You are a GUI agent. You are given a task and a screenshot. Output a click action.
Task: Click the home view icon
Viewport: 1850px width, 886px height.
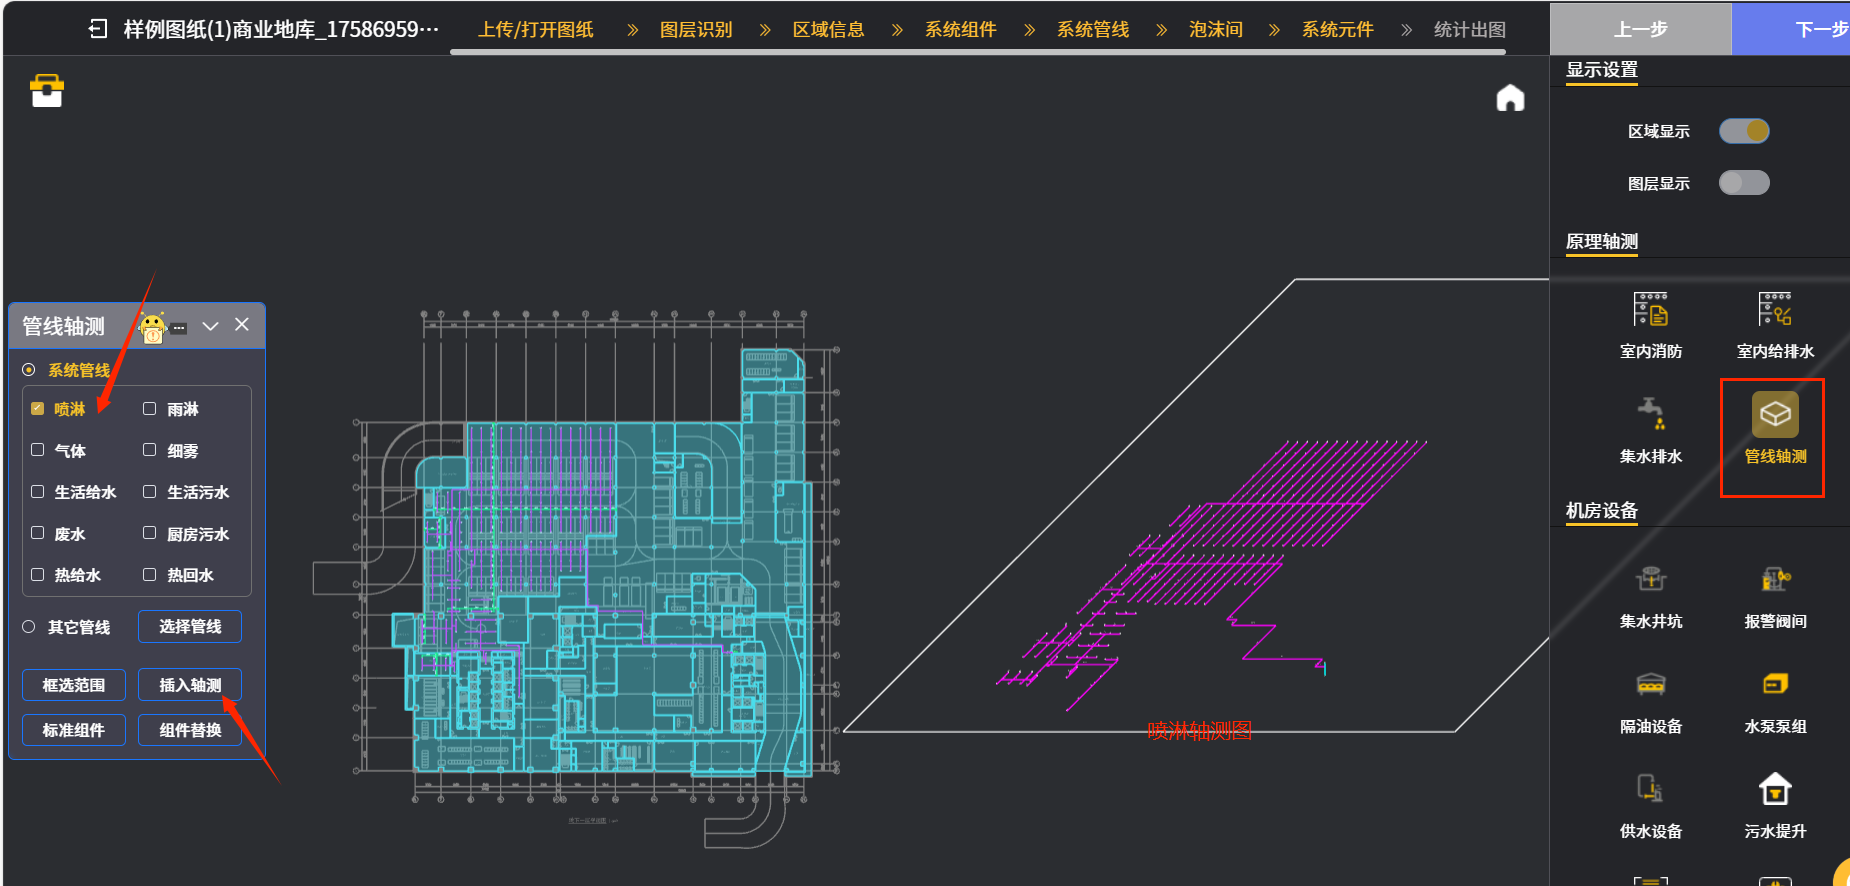pos(1510,98)
